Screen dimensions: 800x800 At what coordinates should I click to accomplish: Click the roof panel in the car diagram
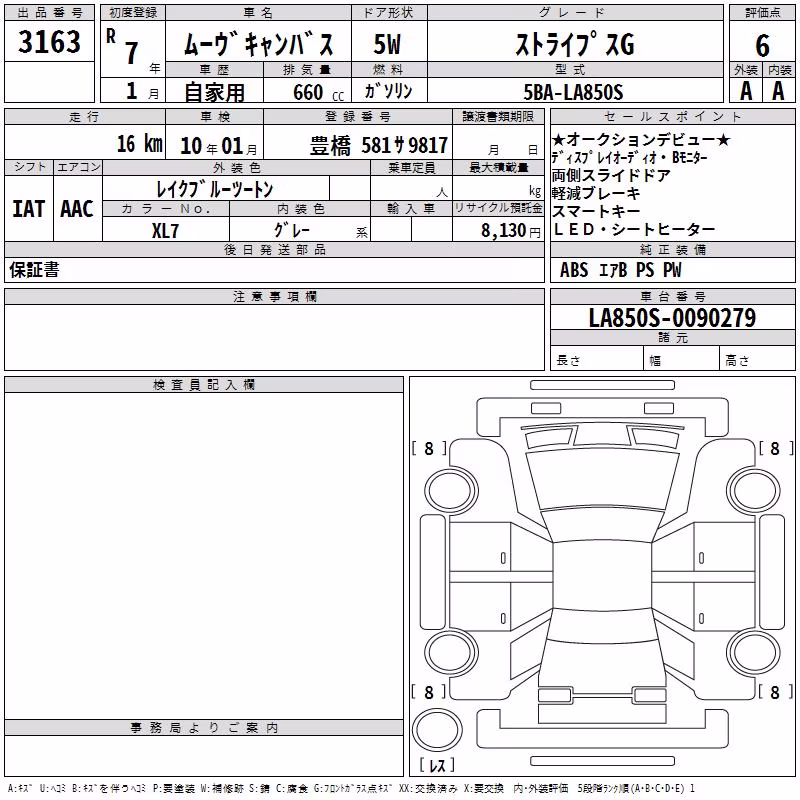(602, 575)
